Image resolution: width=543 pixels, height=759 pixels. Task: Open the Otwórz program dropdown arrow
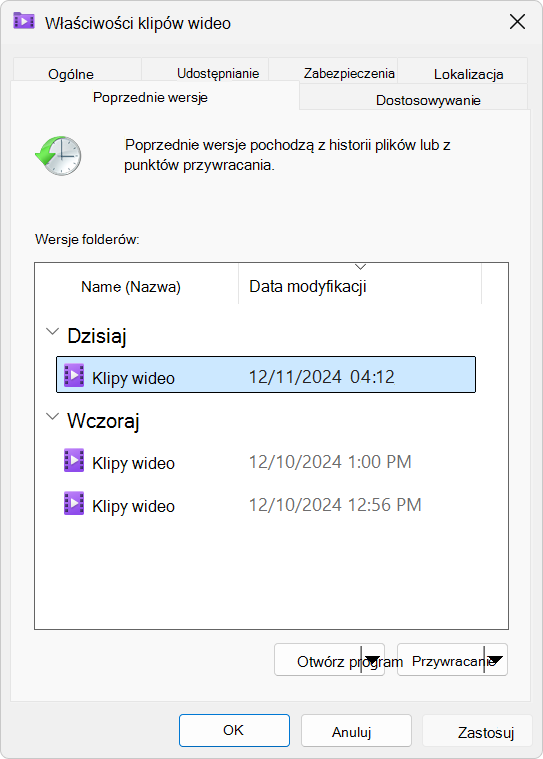pyautogui.click(x=372, y=659)
